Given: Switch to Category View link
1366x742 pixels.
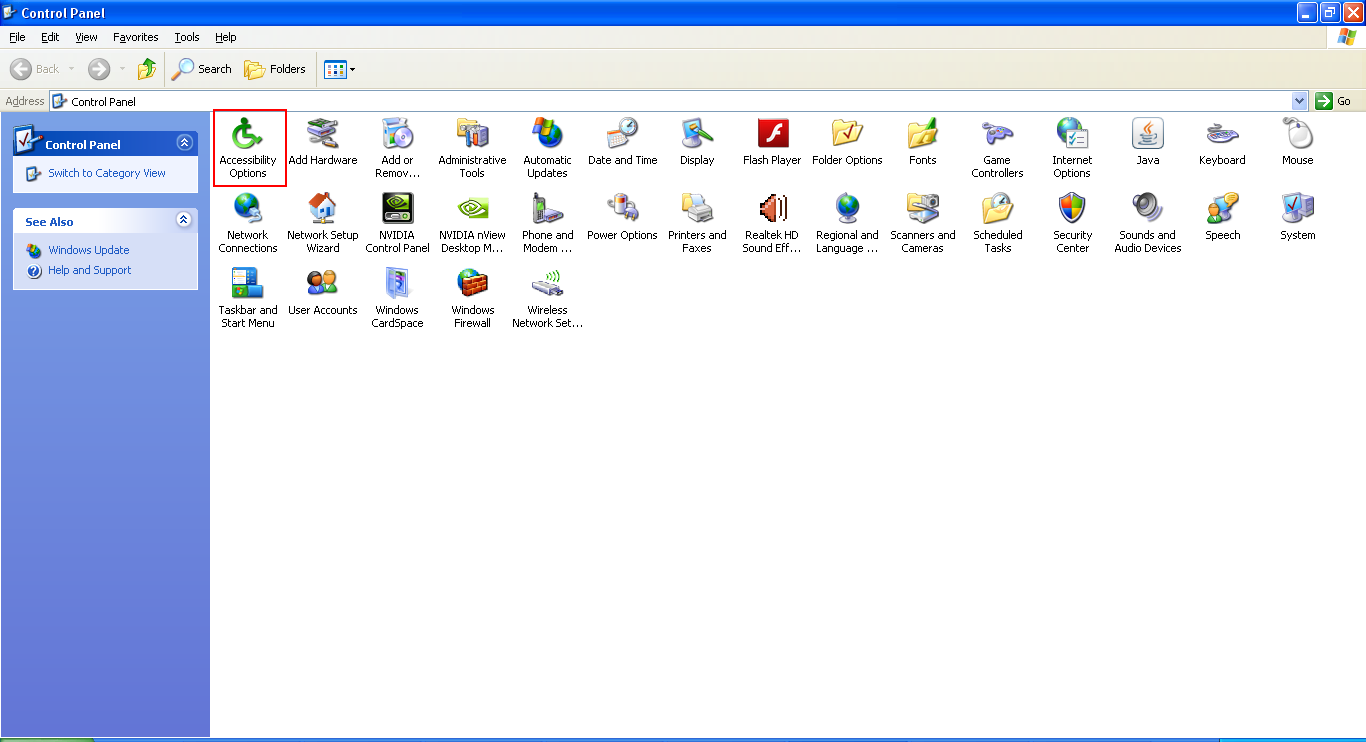Looking at the screenshot, I should [x=107, y=173].
